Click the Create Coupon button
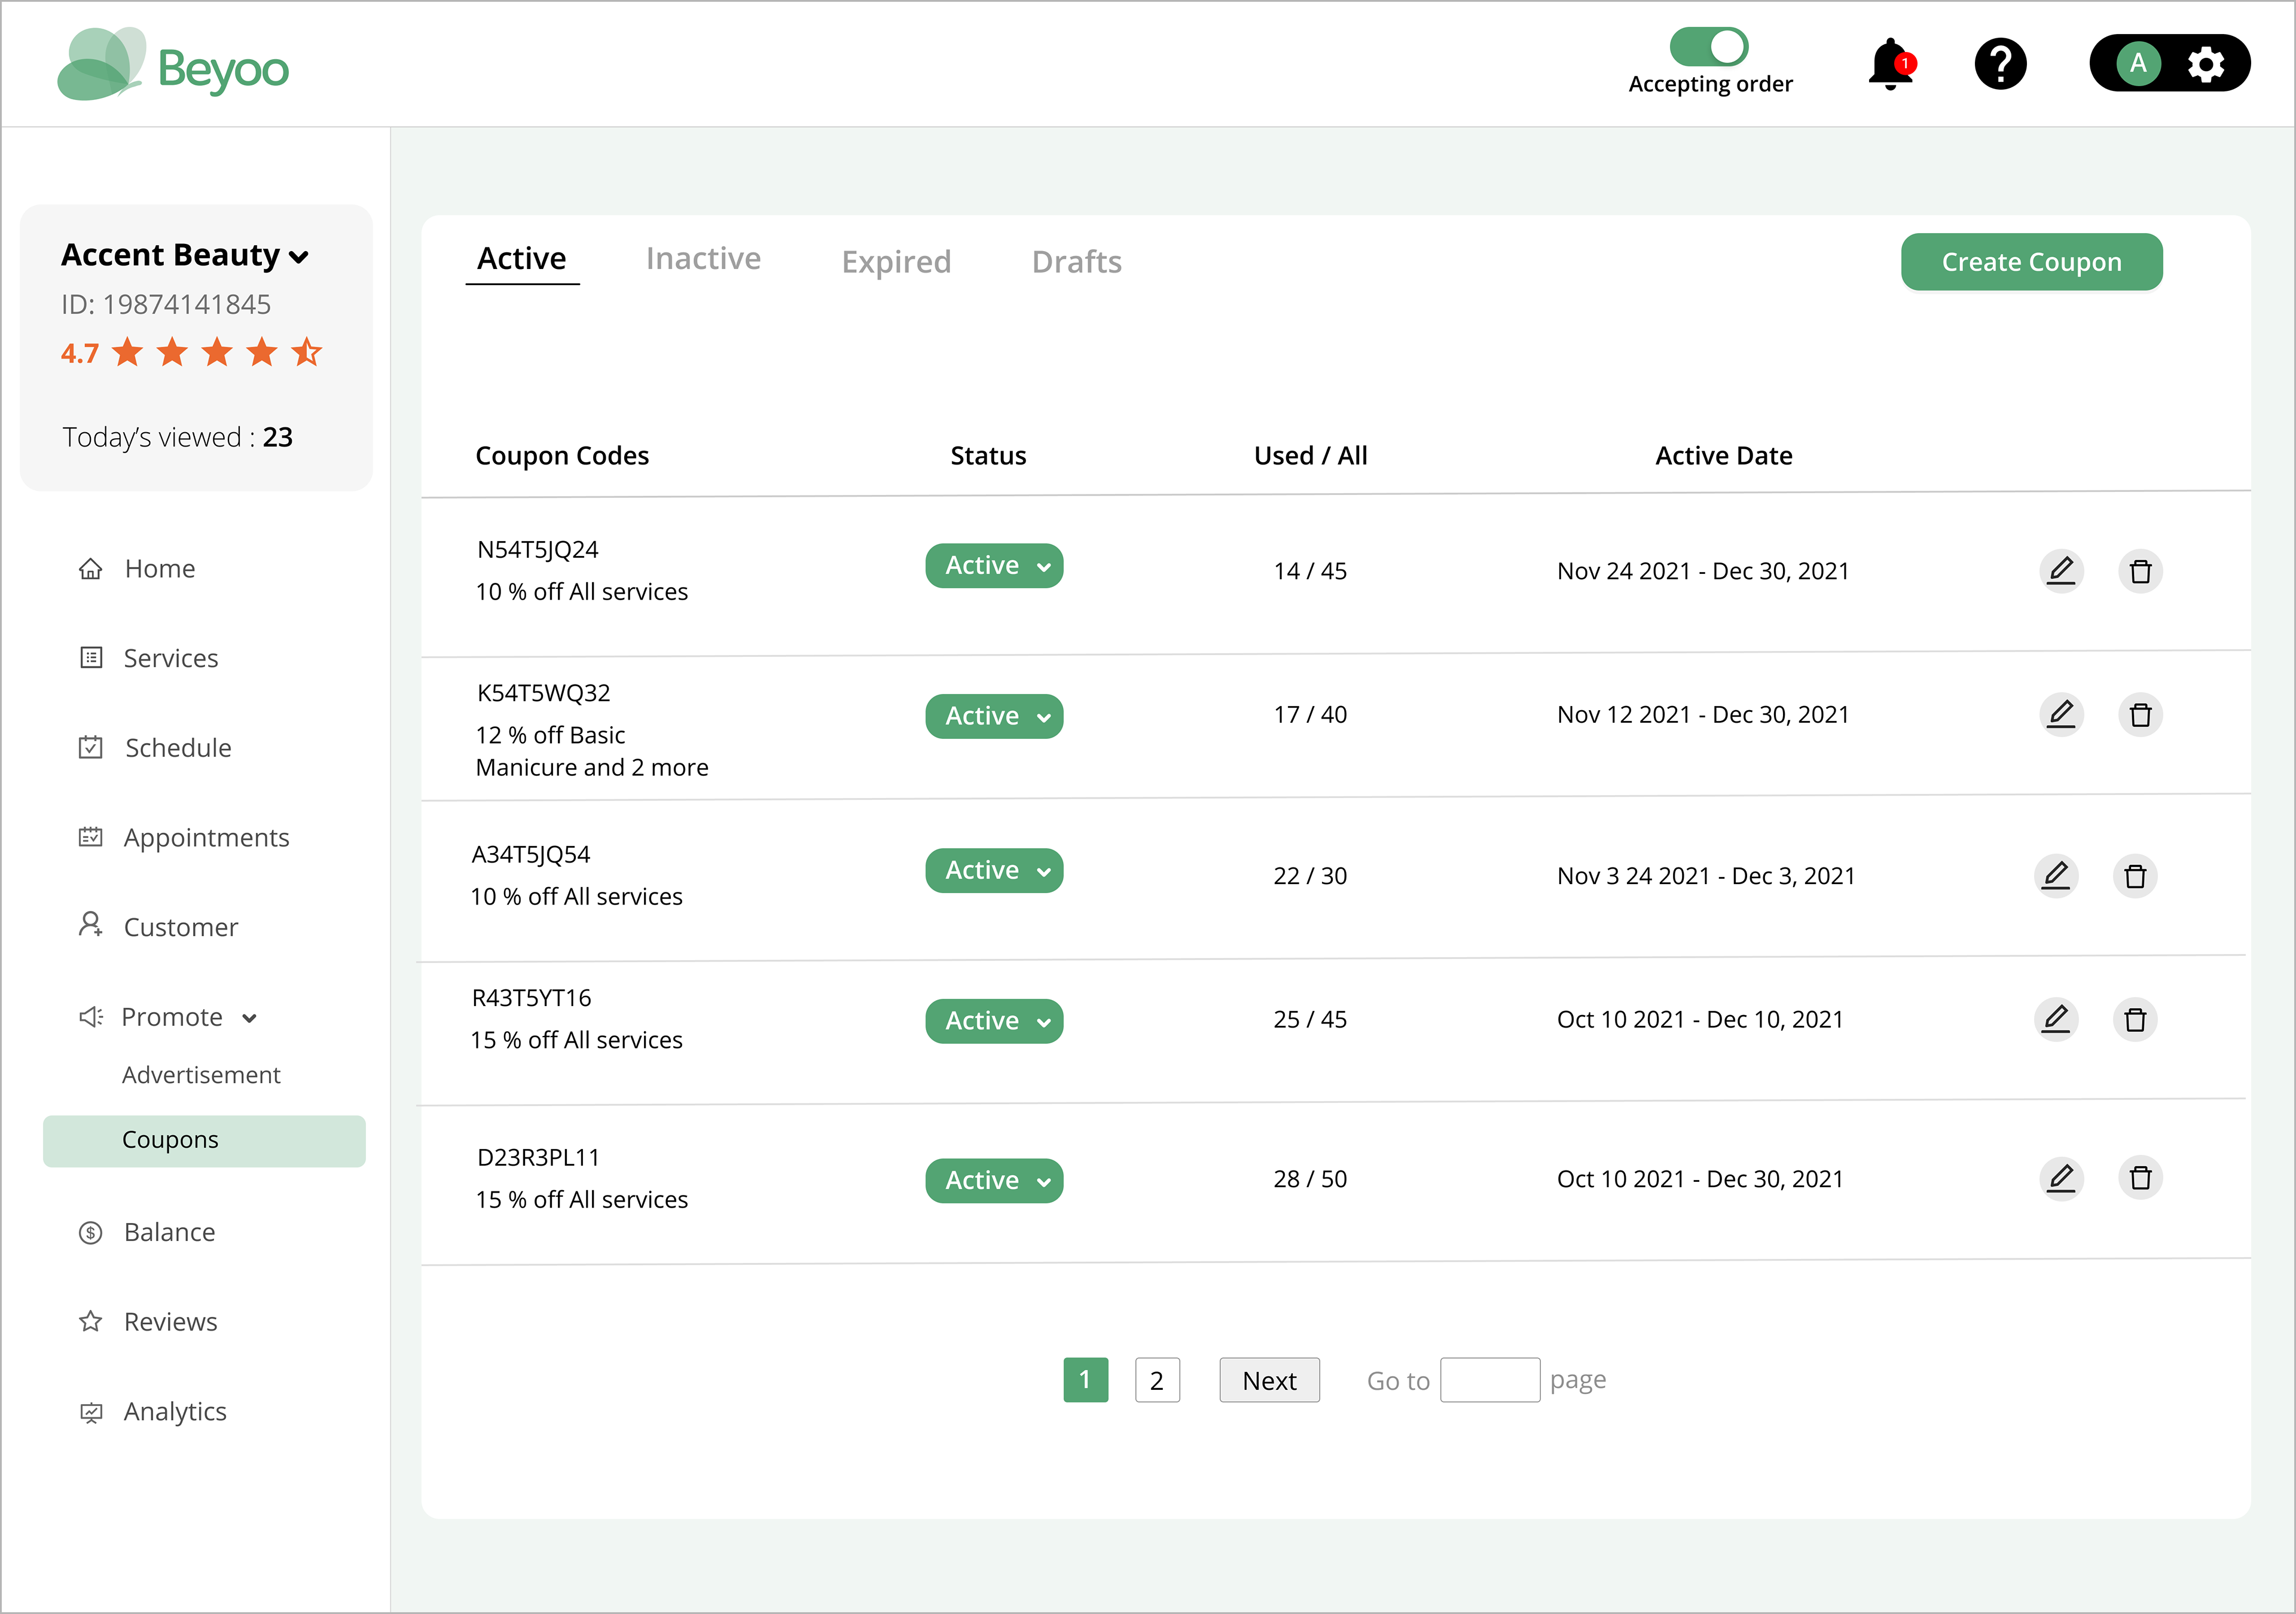 [2031, 262]
